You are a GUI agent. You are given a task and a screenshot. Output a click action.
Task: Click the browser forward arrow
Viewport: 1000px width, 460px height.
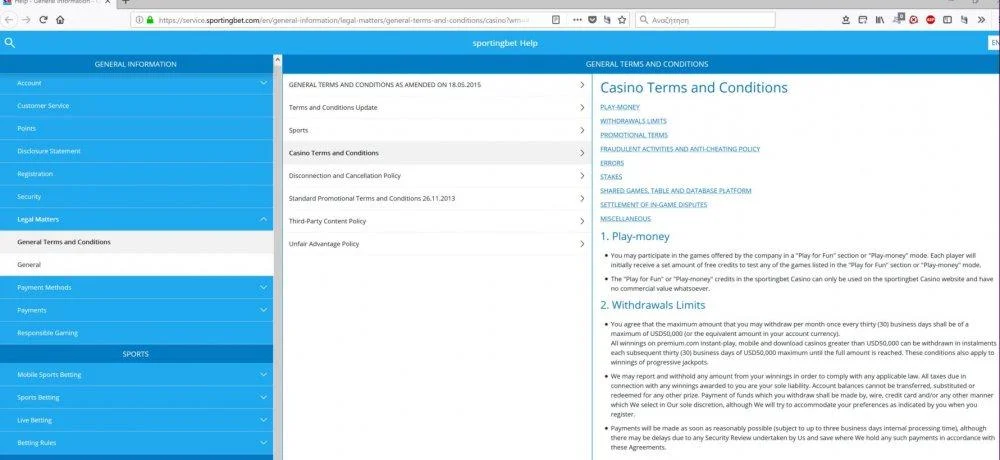[26, 20]
